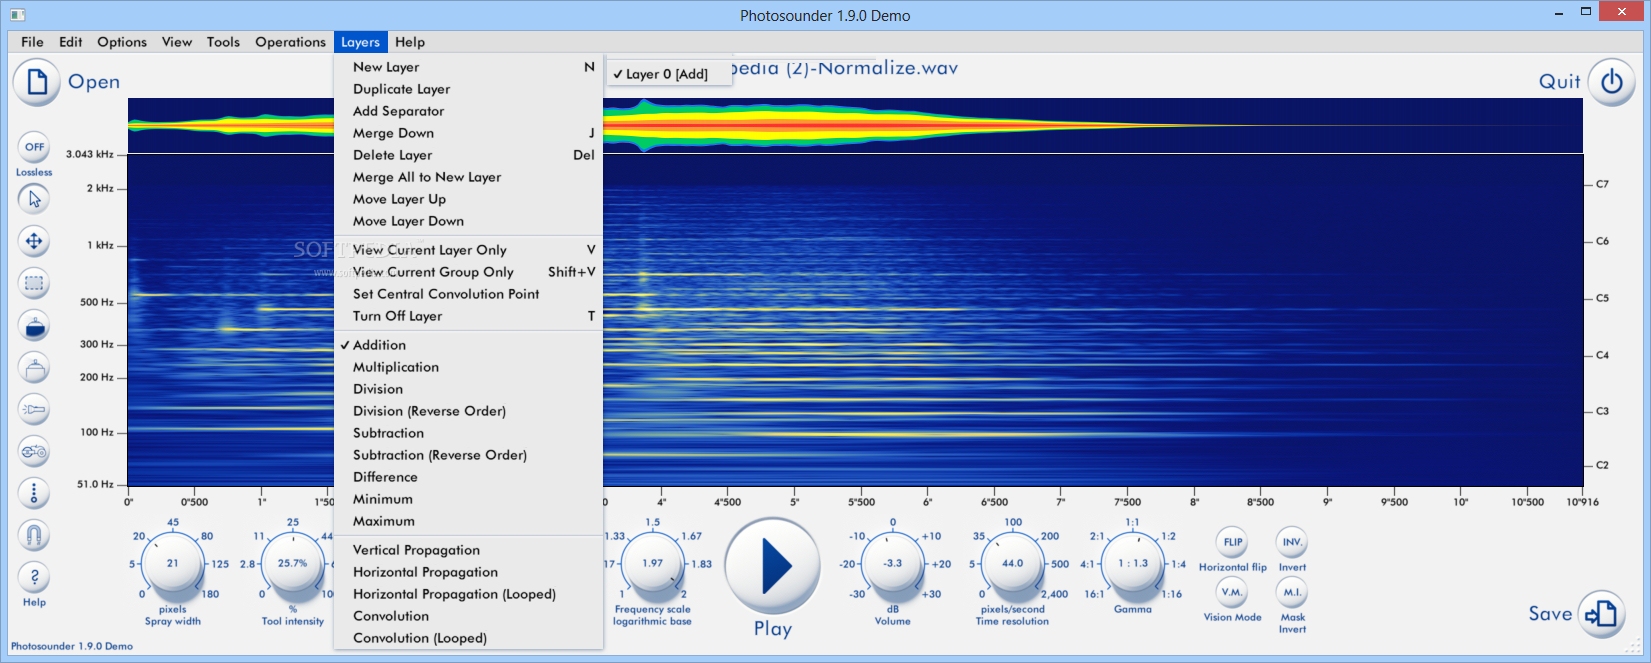Image resolution: width=1651 pixels, height=663 pixels.
Task: Toggle Layer 0 [Add] checked entry
Action: 668,74
